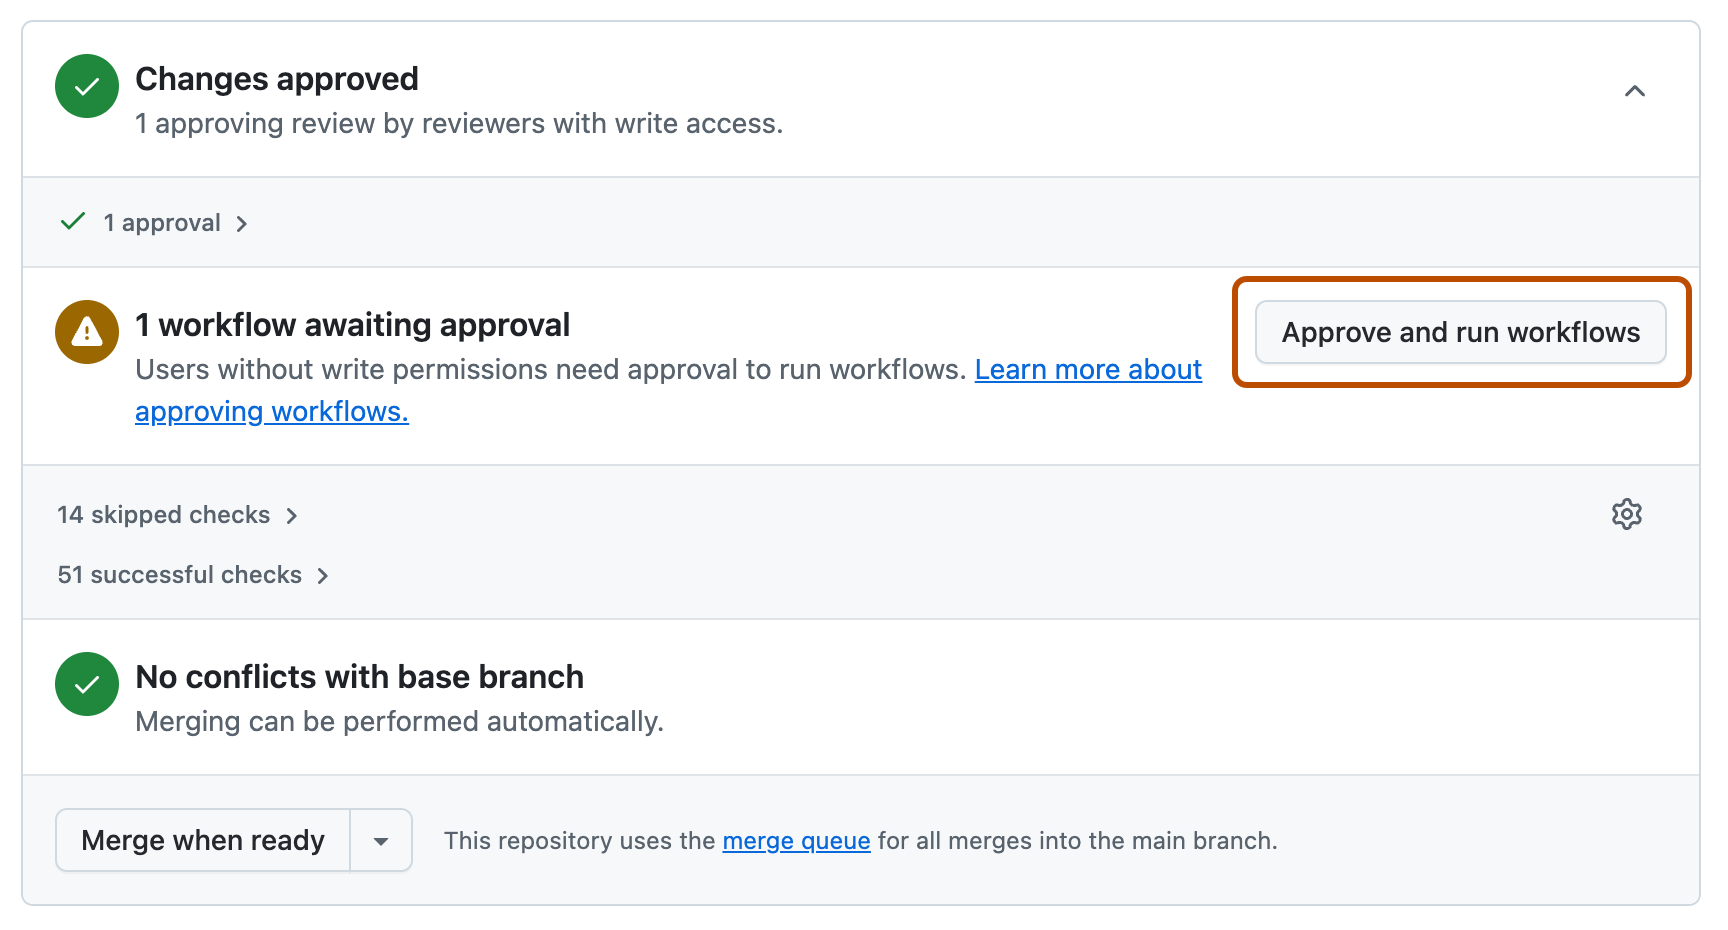
Task: Open the checks settings gear
Action: click(x=1626, y=514)
